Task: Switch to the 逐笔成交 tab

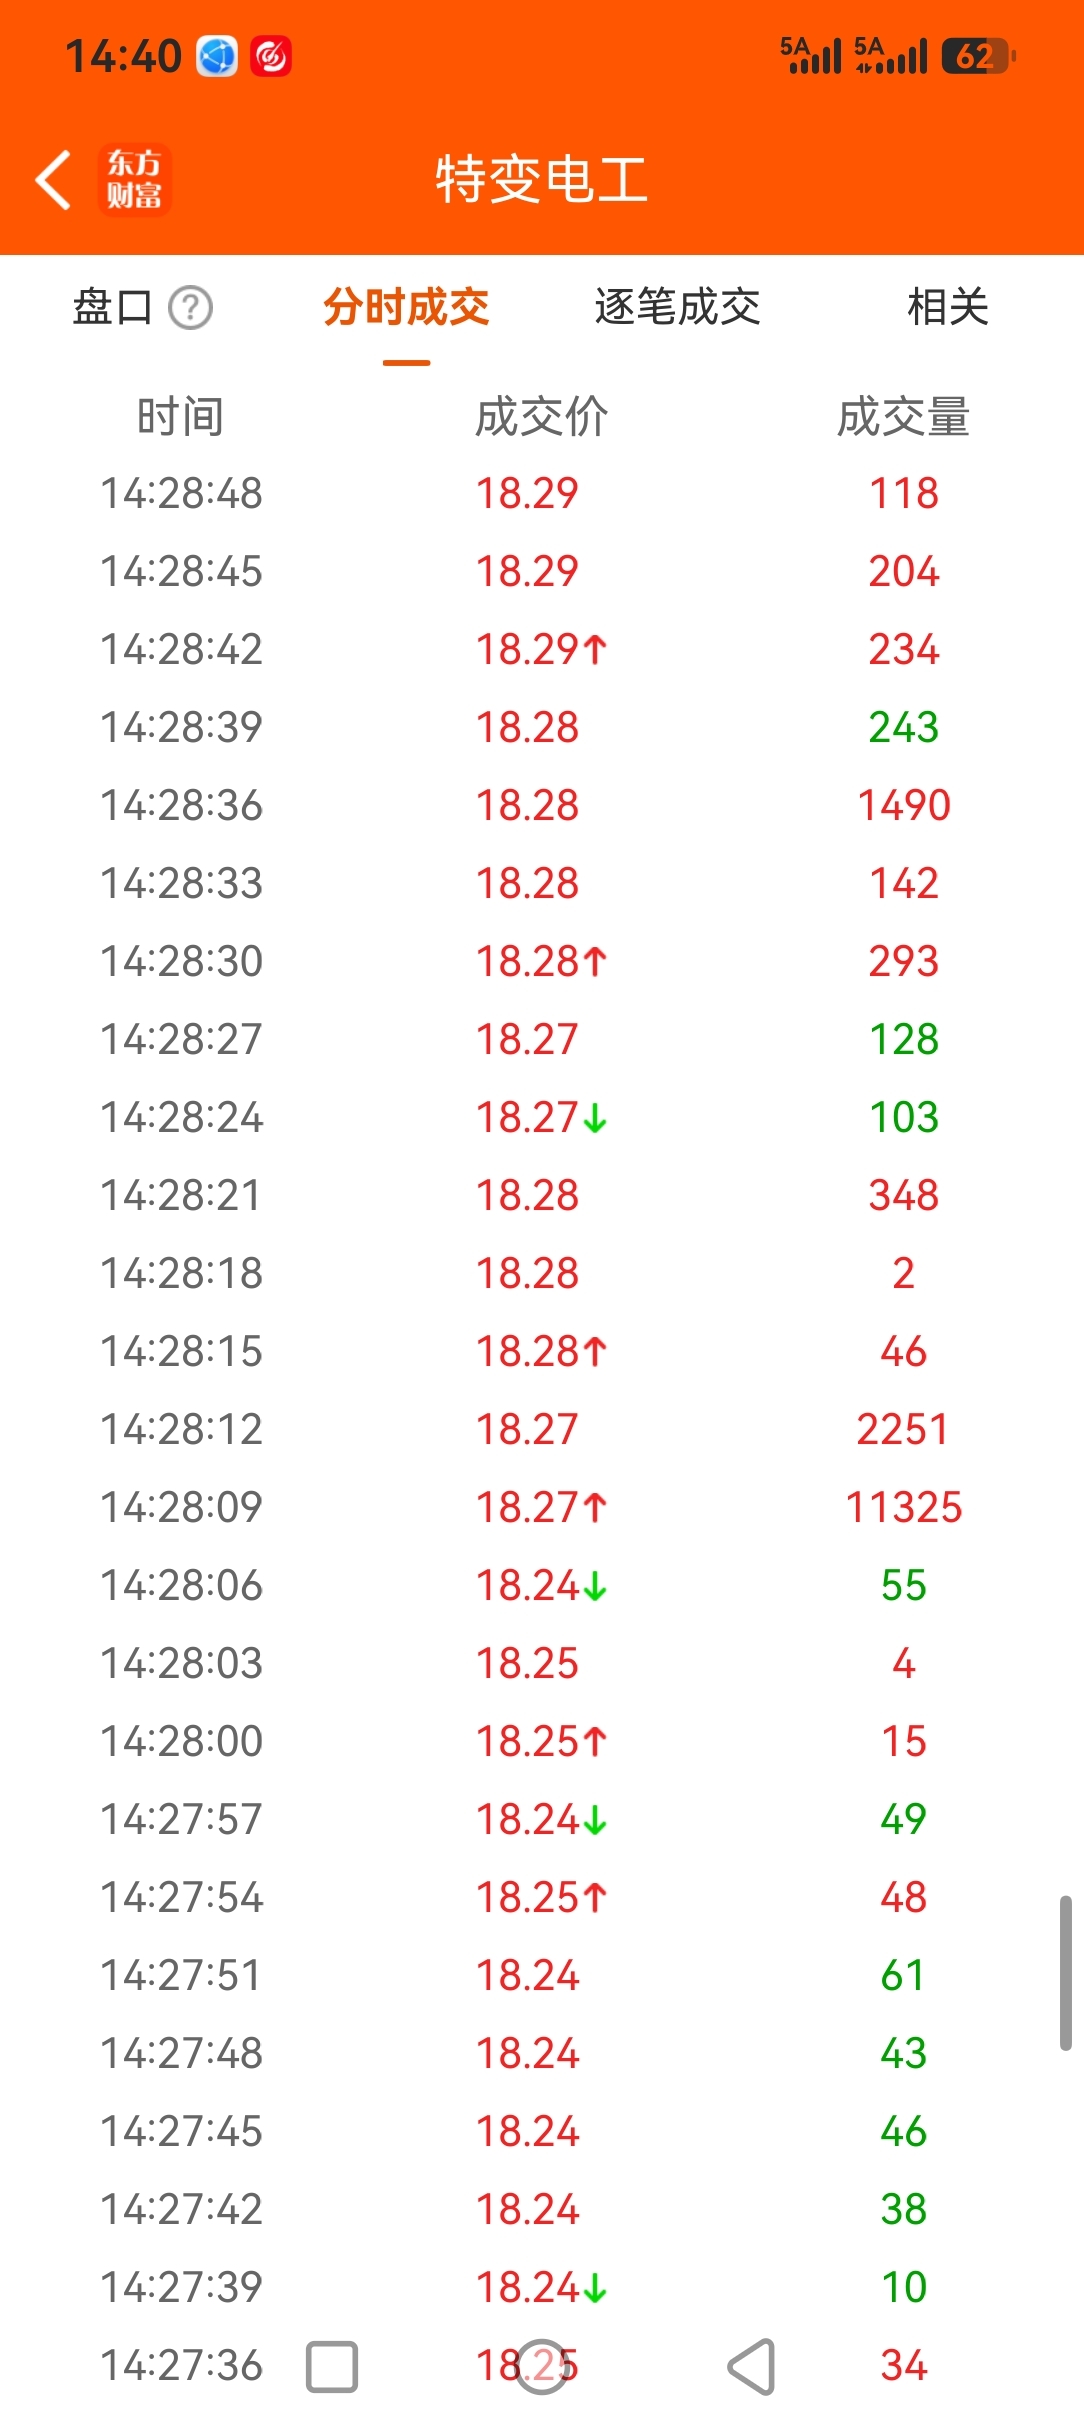Action: (677, 307)
